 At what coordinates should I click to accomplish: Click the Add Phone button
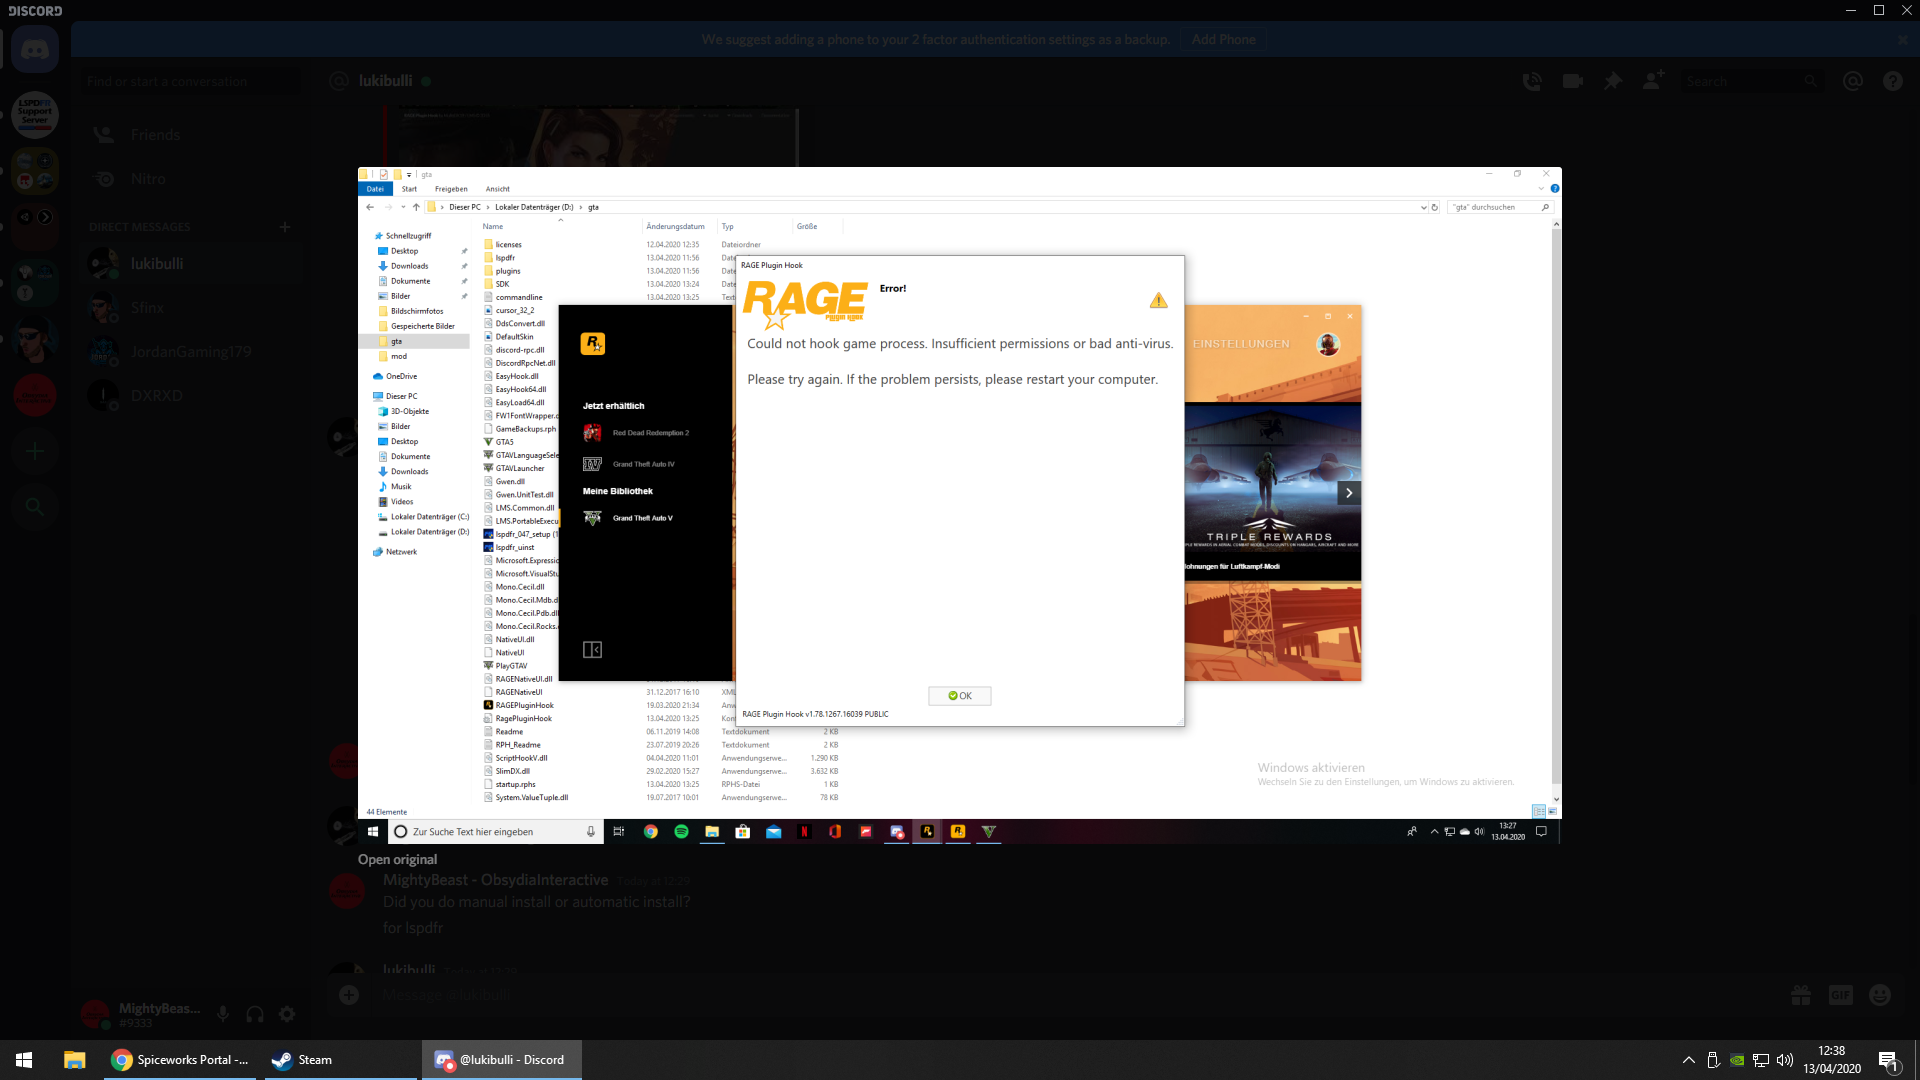click(1223, 39)
